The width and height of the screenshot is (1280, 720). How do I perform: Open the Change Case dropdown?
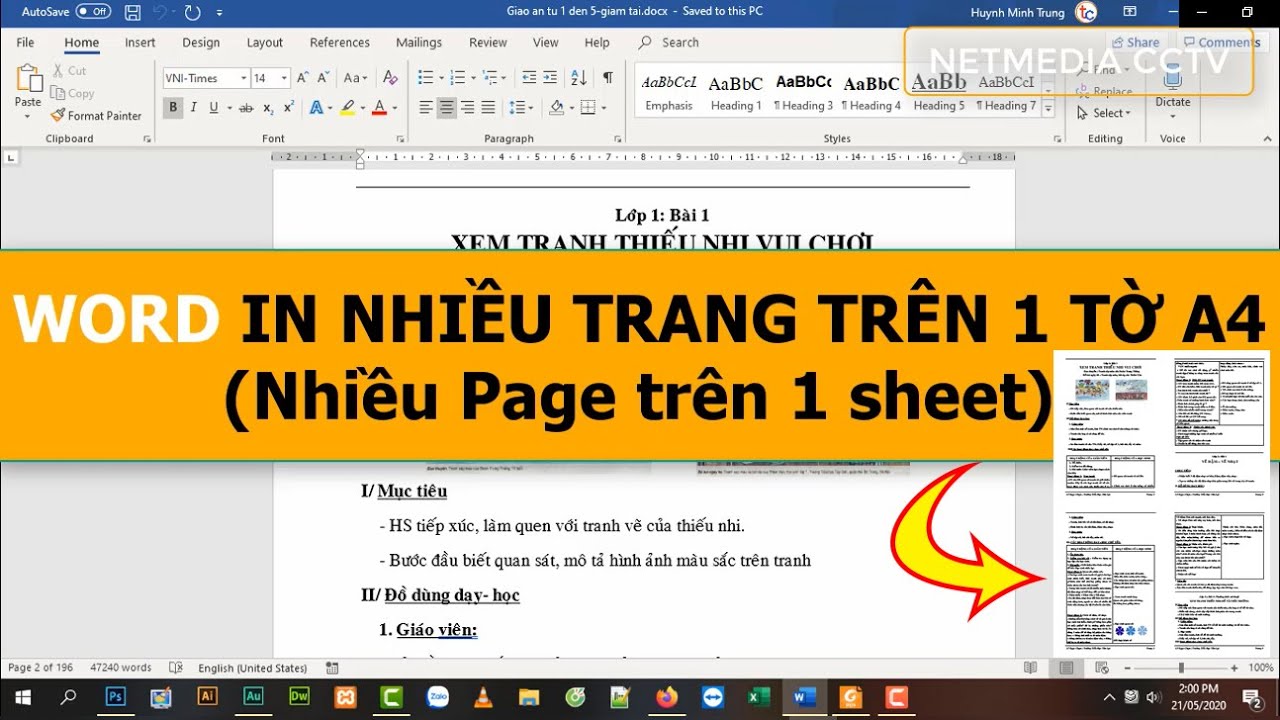click(x=356, y=78)
